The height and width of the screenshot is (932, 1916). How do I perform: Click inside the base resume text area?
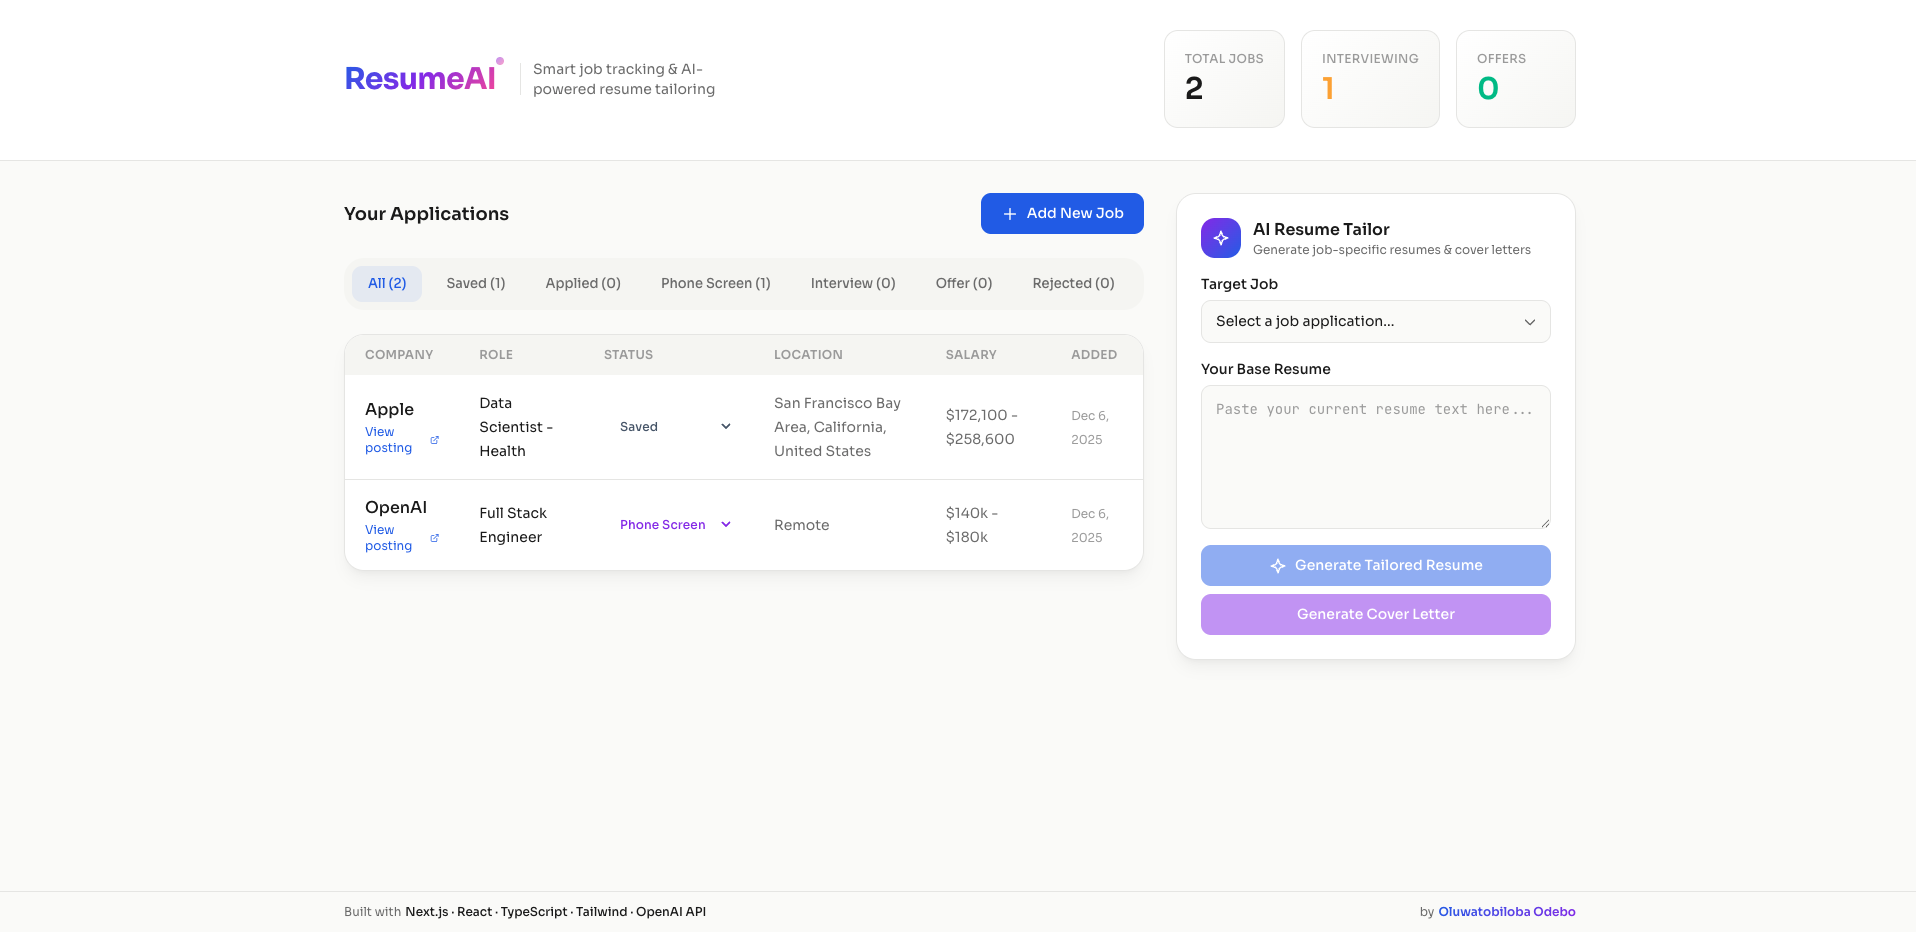pos(1375,457)
